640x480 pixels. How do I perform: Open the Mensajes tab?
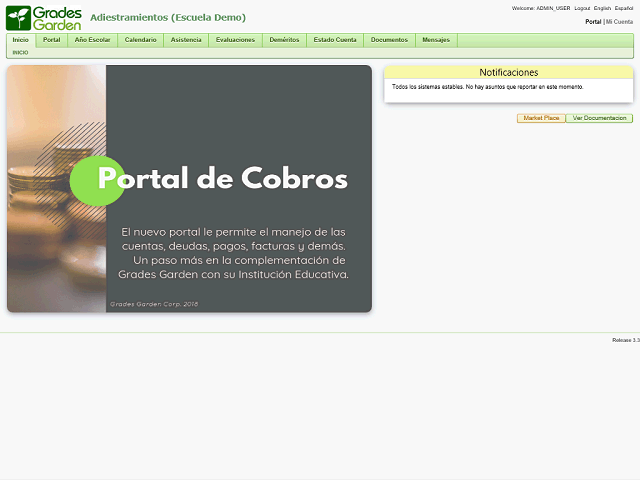coord(436,40)
